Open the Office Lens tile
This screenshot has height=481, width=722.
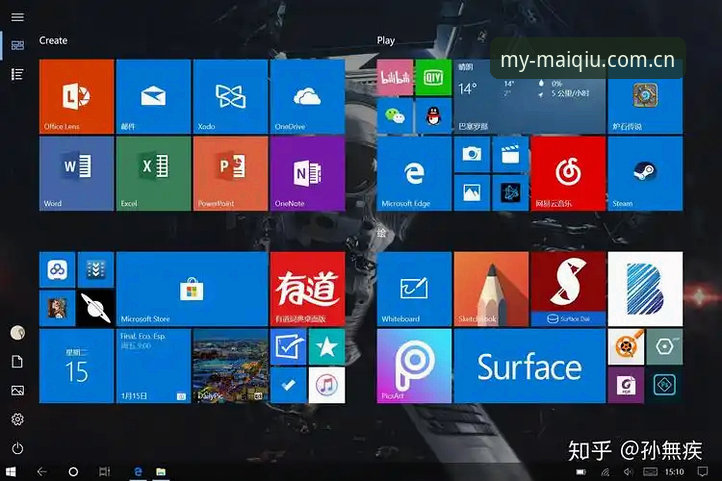(76, 96)
